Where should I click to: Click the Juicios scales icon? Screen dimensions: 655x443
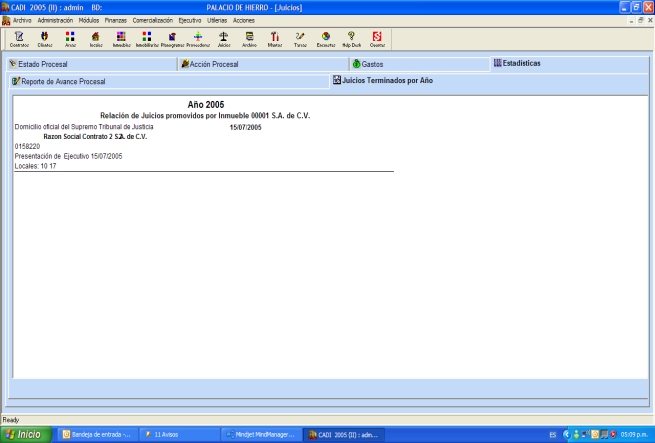pyautogui.click(x=224, y=39)
